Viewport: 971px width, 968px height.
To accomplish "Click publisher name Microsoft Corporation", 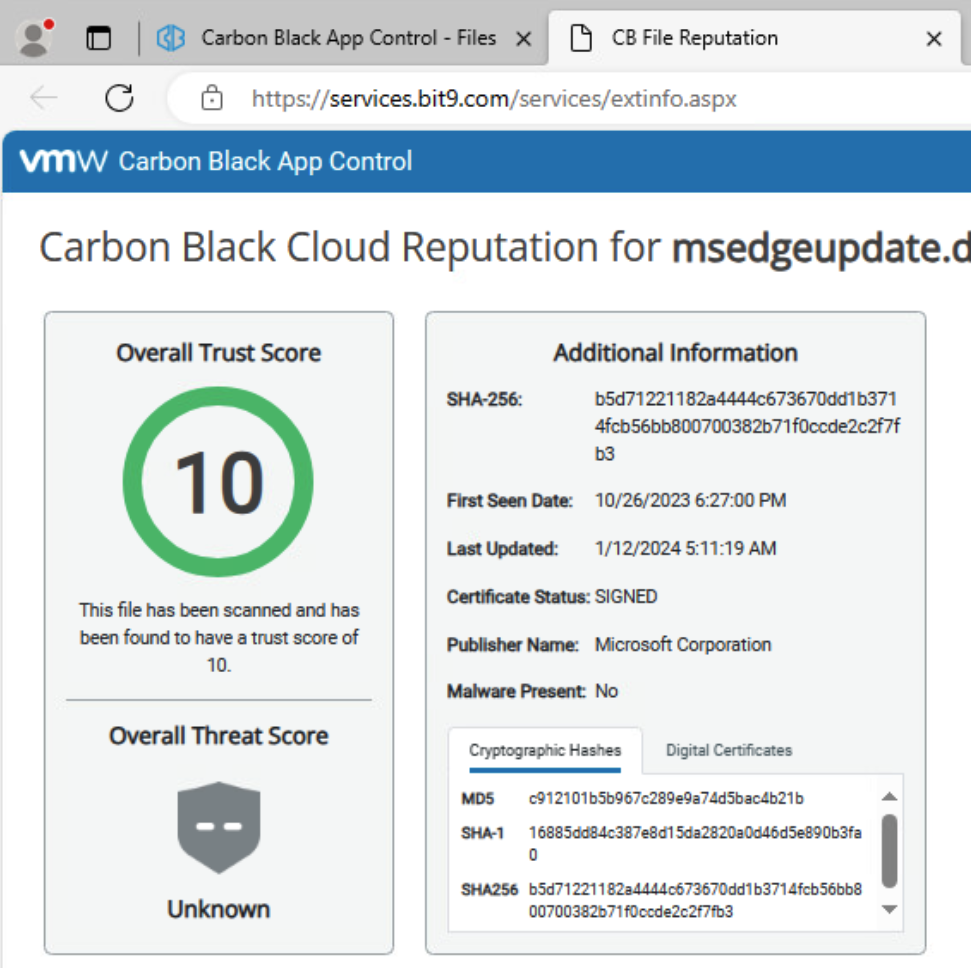I will click(x=683, y=645).
